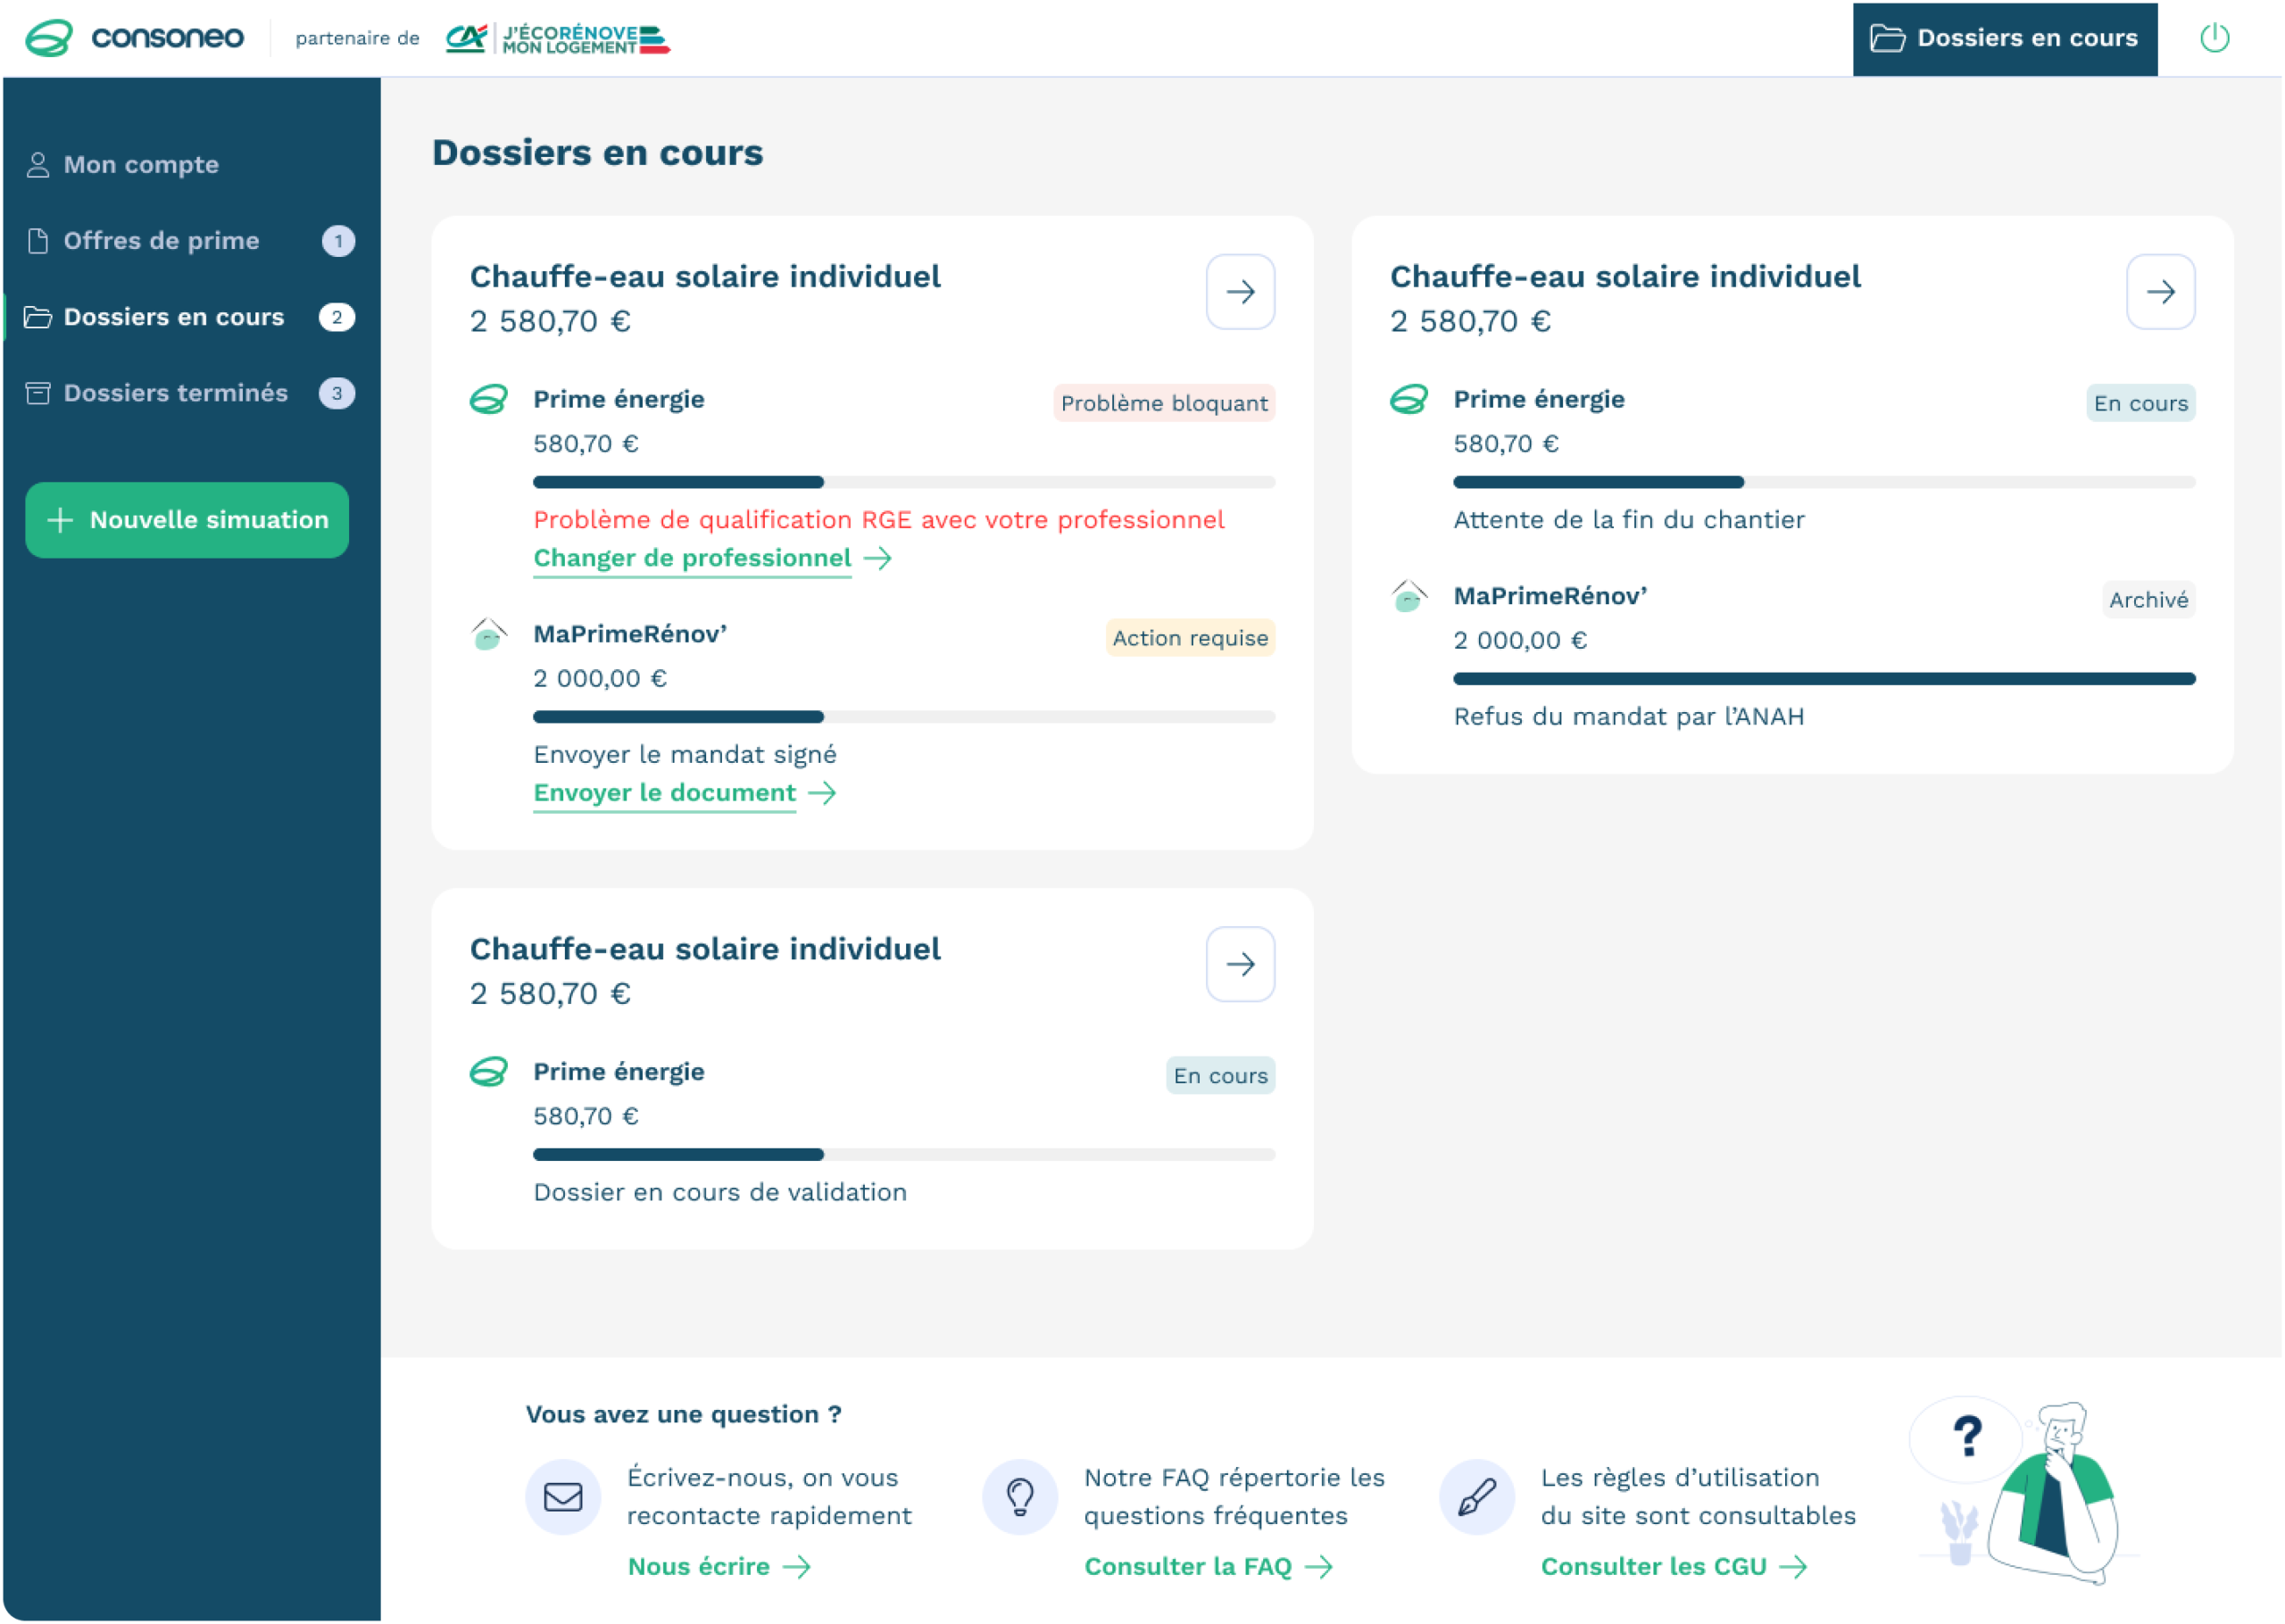The image size is (2285, 1624).
Task: Select Dossiers en cours sidebar item
Action: (173, 317)
